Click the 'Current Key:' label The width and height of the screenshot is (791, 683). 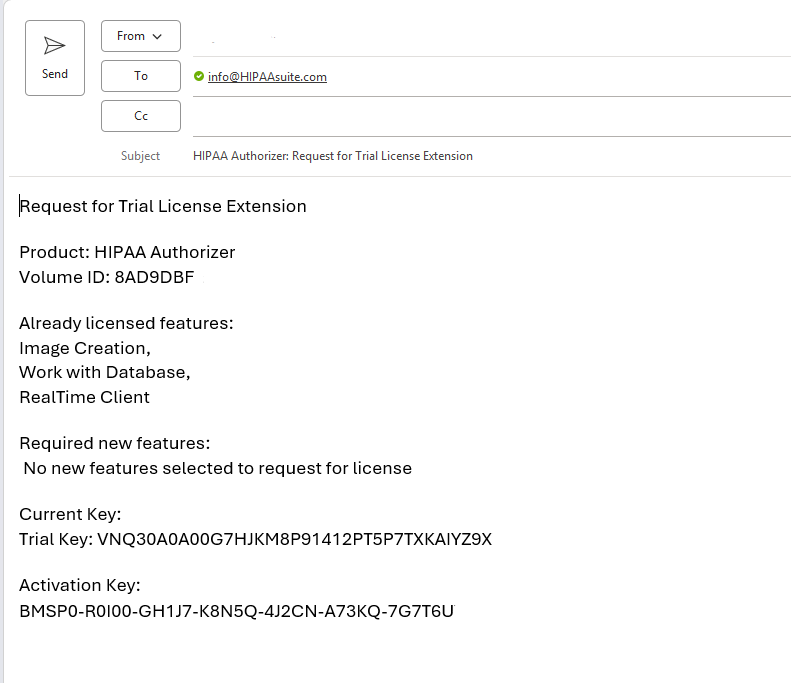click(70, 514)
